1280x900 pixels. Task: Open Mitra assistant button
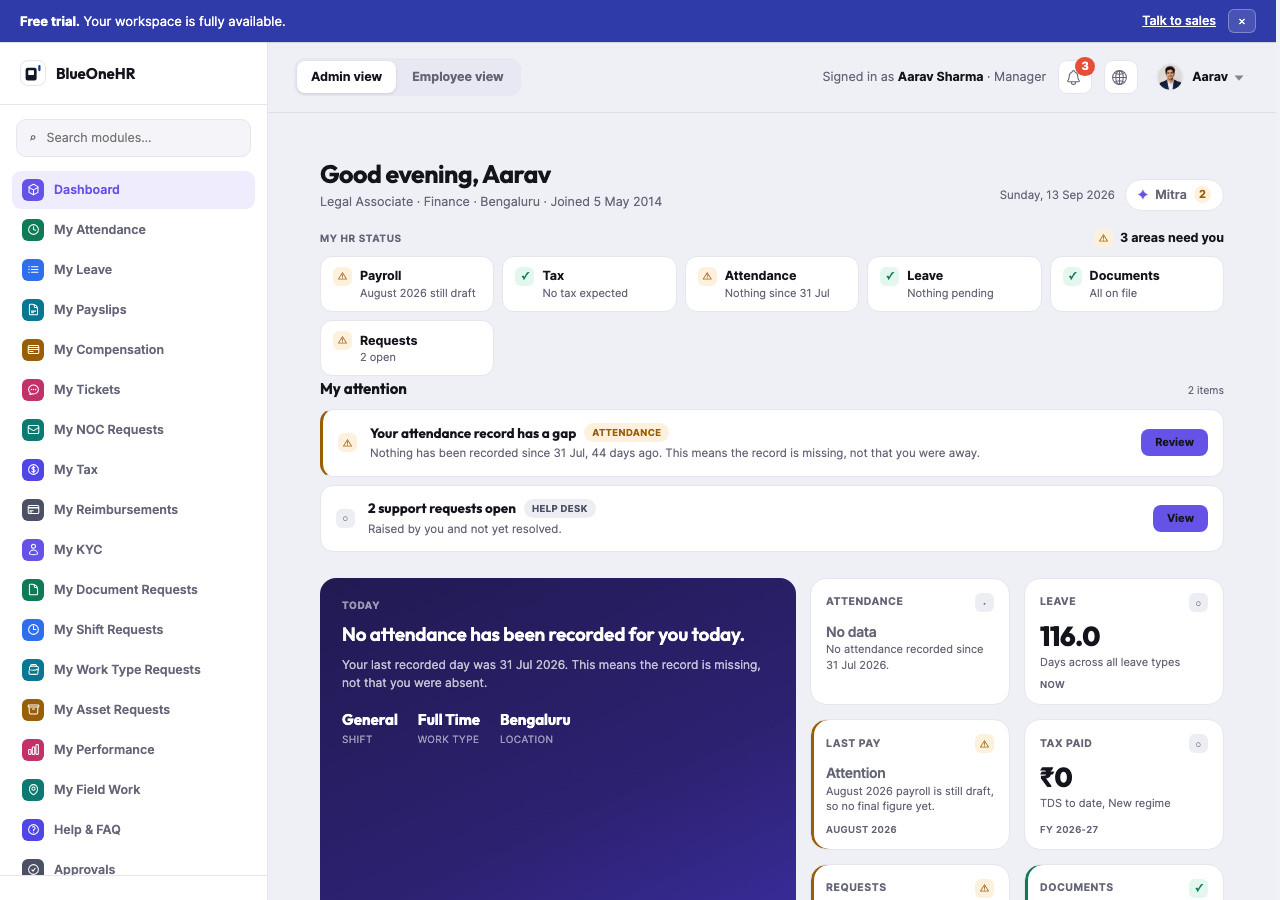tap(1174, 195)
